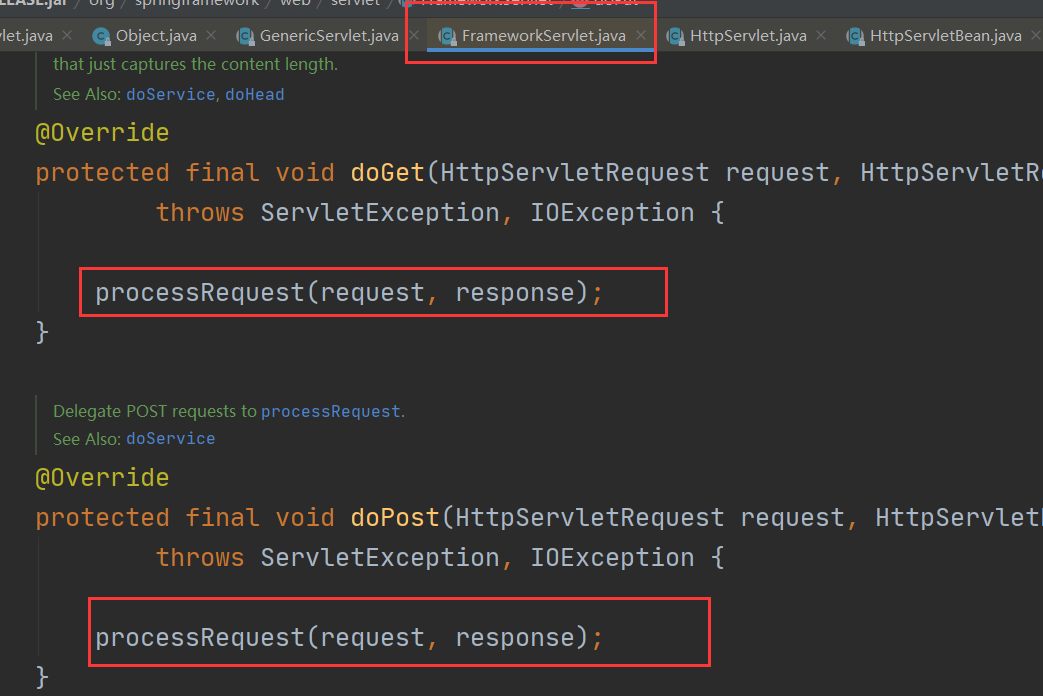The image size is (1043, 696).
Task: Open the processRequest link in POST doc
Action: (331, 411)
